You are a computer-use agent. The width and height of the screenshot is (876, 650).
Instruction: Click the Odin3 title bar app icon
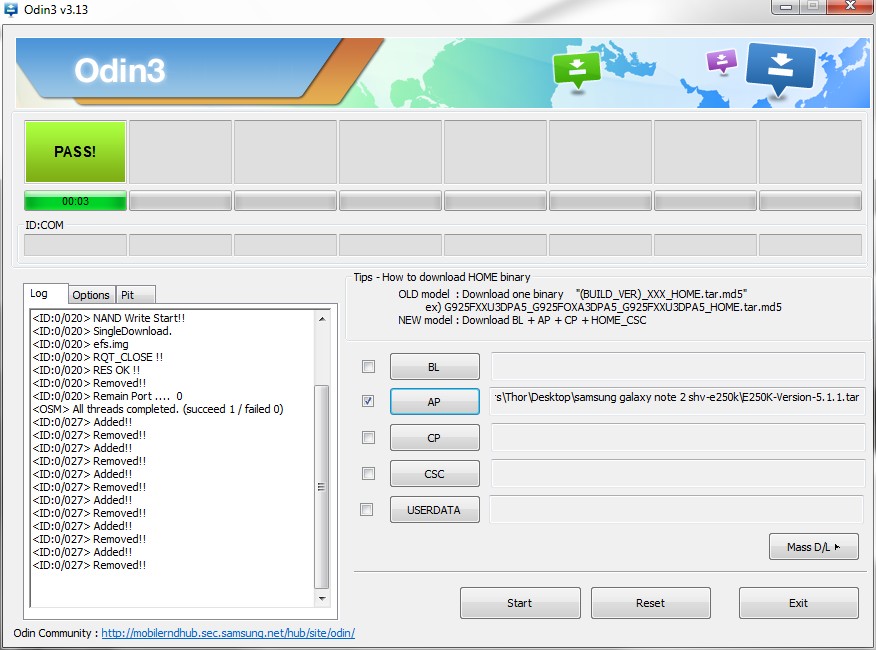(x=11, y=9)
